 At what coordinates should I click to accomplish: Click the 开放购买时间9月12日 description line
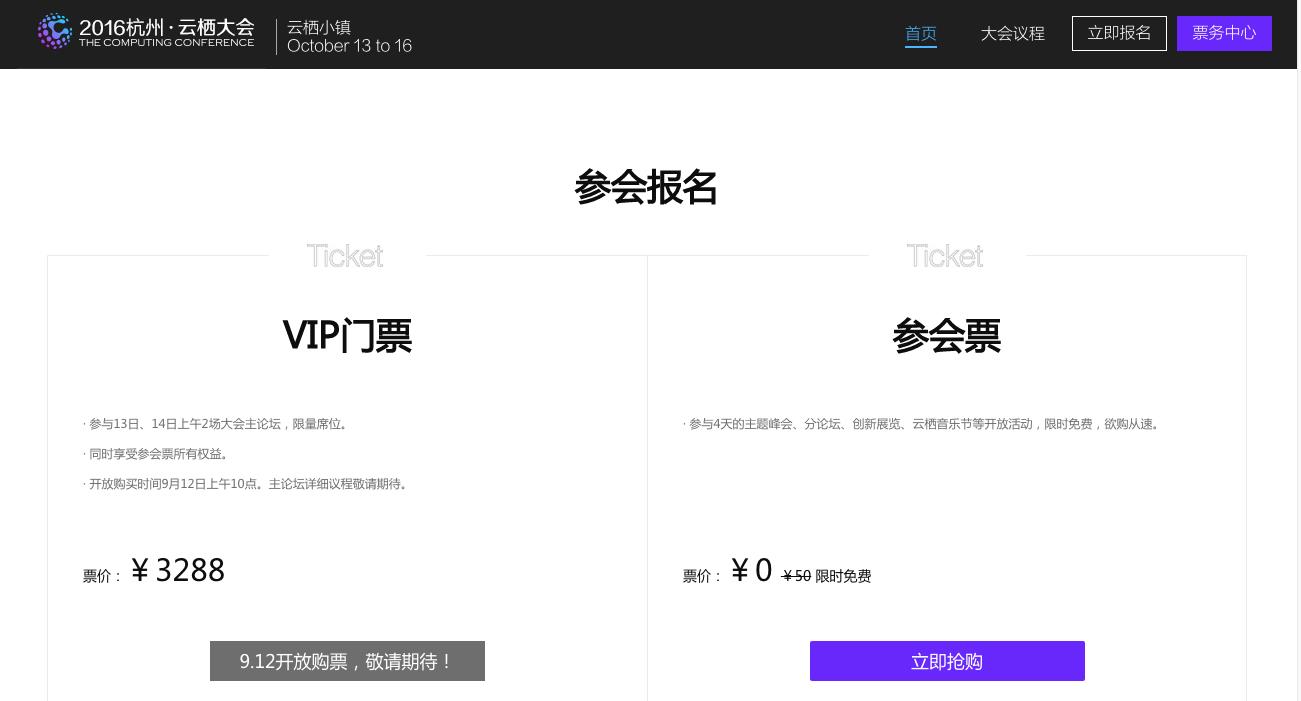click(248, 484)
